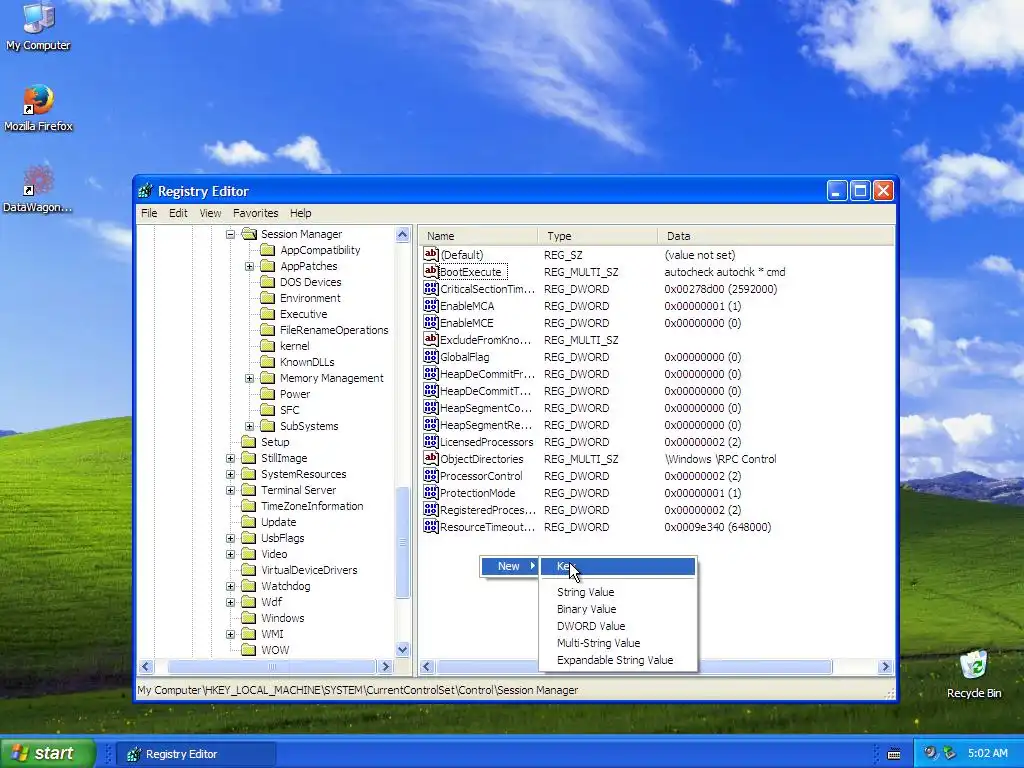Choose String Value from New submenu

coord(618,592)
